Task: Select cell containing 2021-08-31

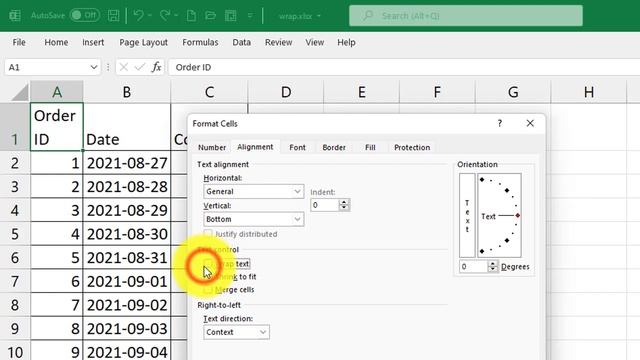Action: 127,258
